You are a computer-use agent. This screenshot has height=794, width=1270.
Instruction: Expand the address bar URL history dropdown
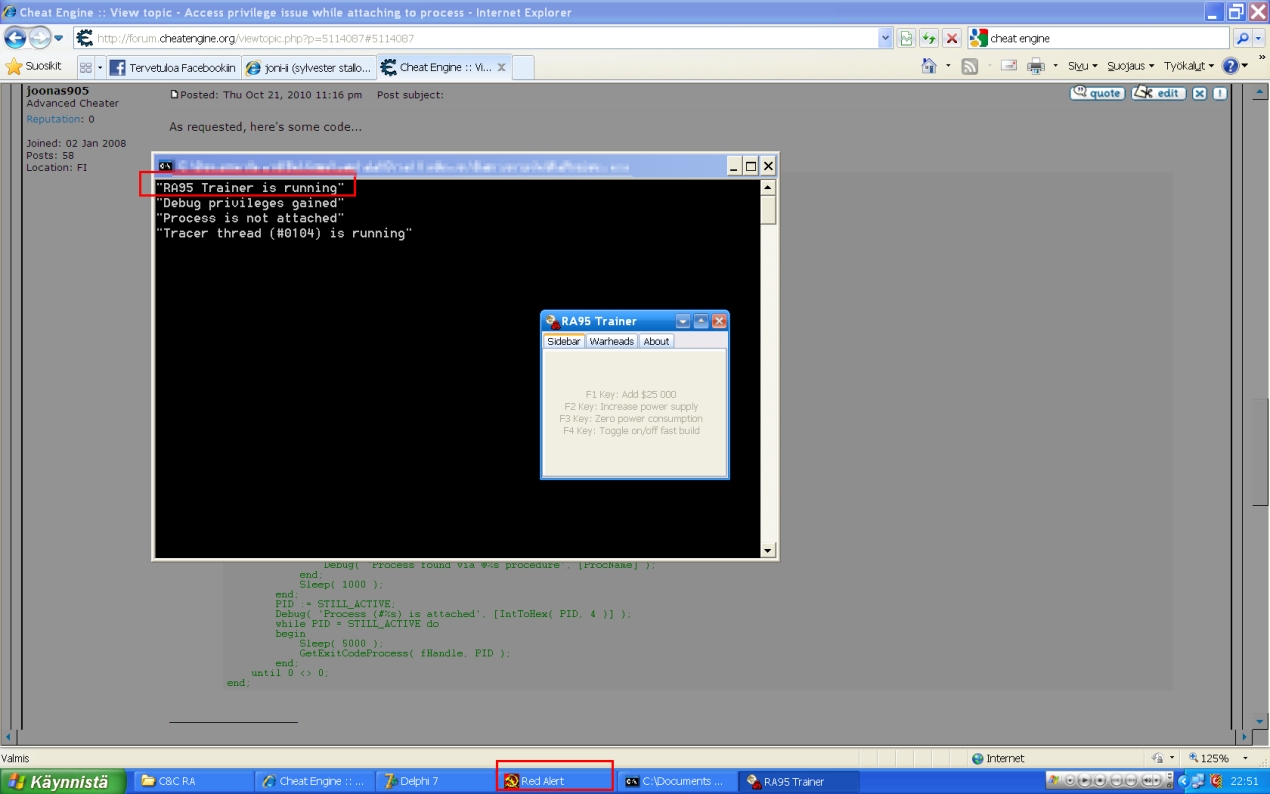coord(885,38)
